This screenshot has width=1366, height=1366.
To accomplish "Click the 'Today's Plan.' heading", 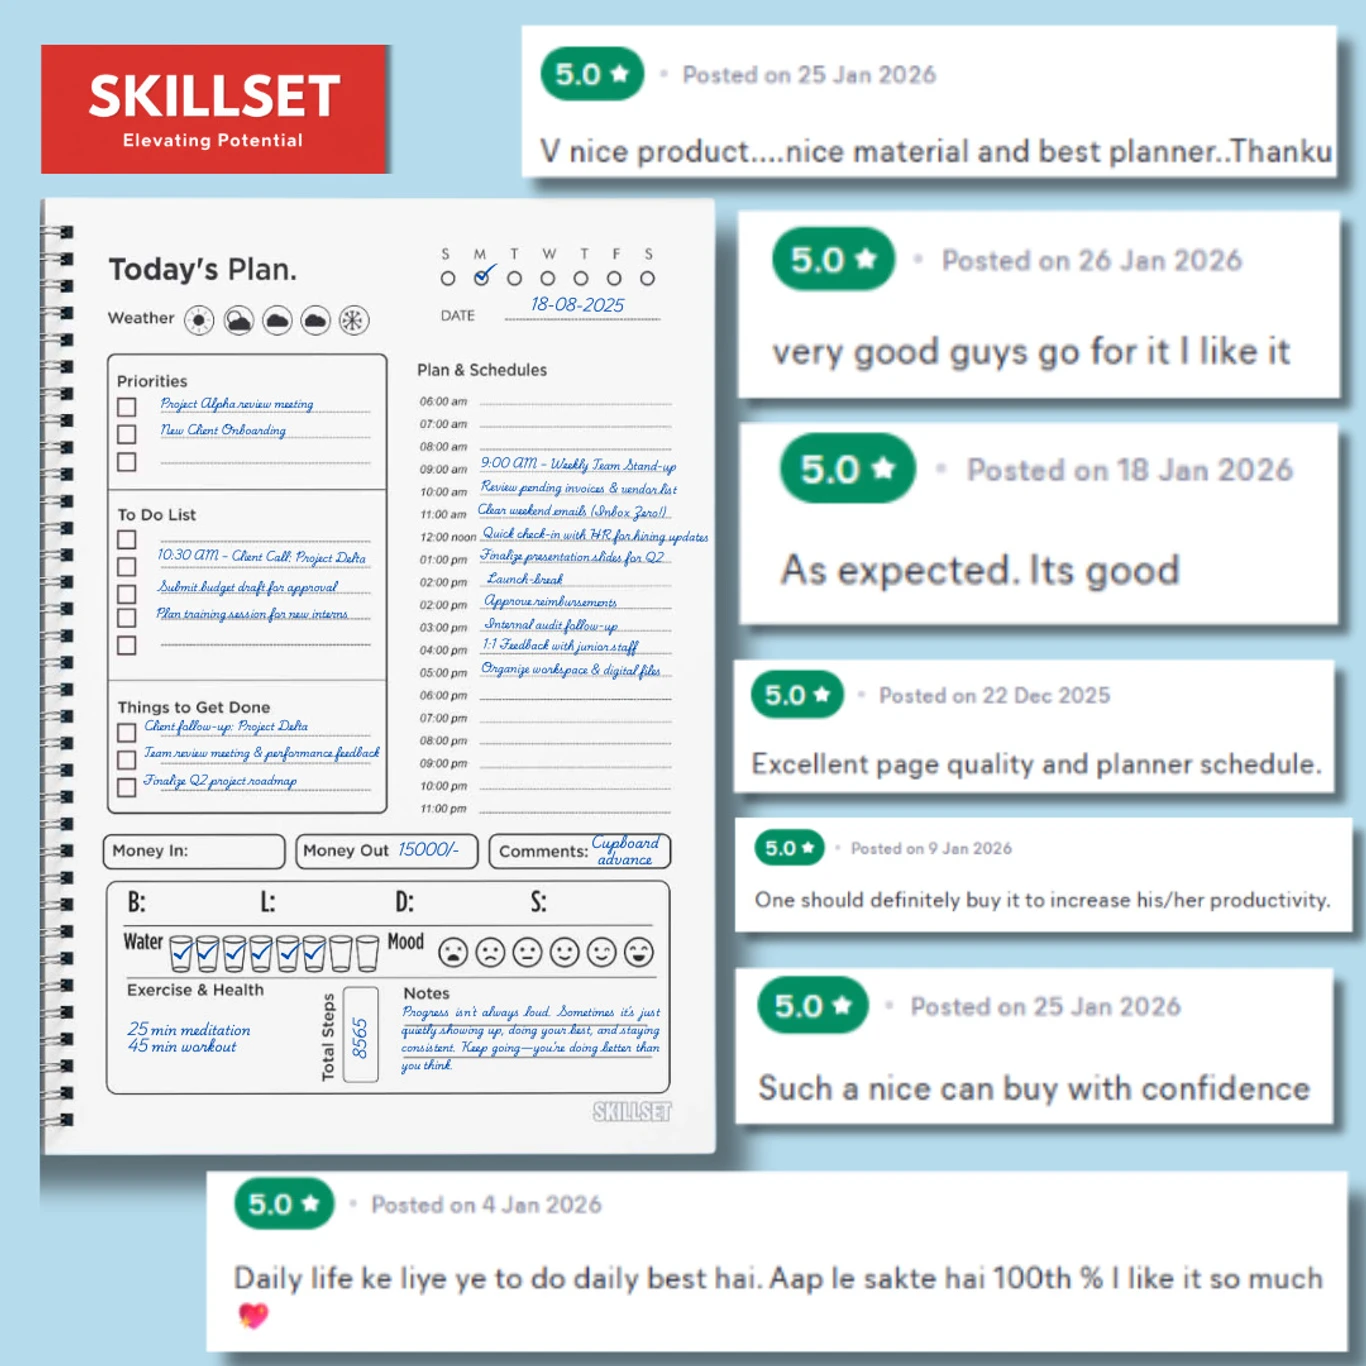I will (203, 270).
